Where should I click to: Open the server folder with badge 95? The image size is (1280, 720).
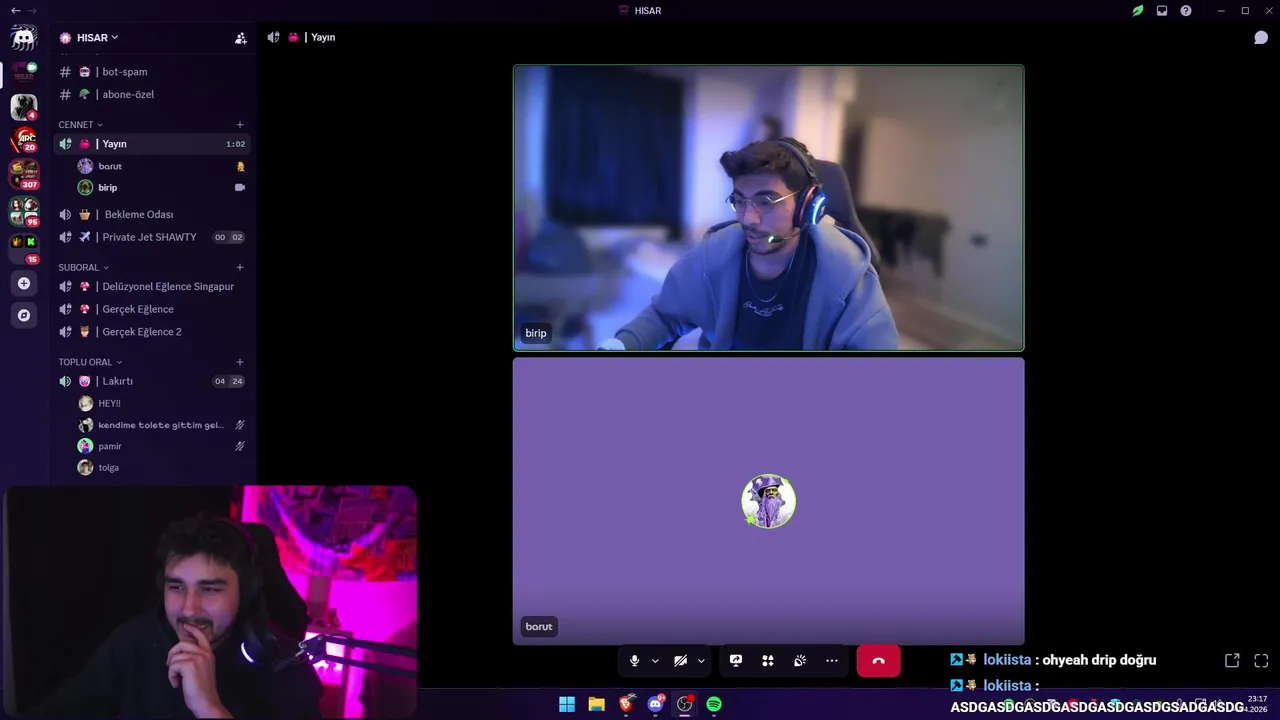pyautogui.click(x=24, y=211)
